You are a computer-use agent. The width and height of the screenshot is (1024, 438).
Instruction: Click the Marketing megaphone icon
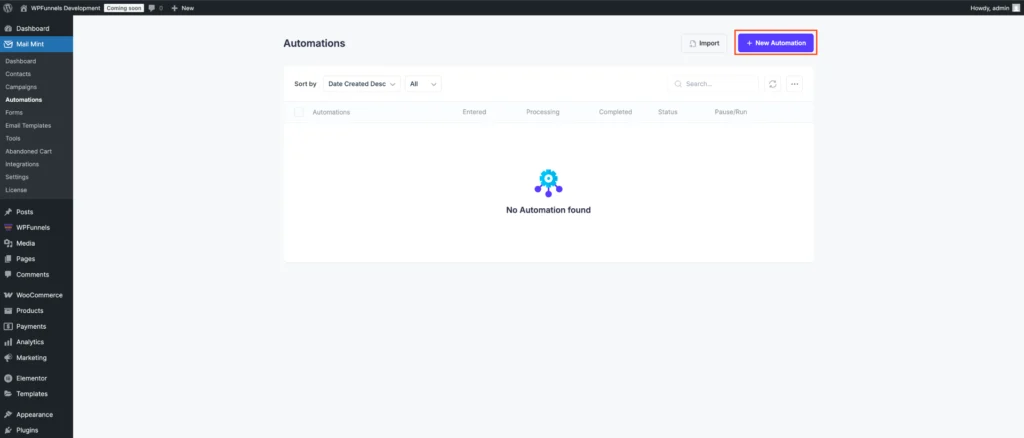pyautogui.click(x=8, y=358)
